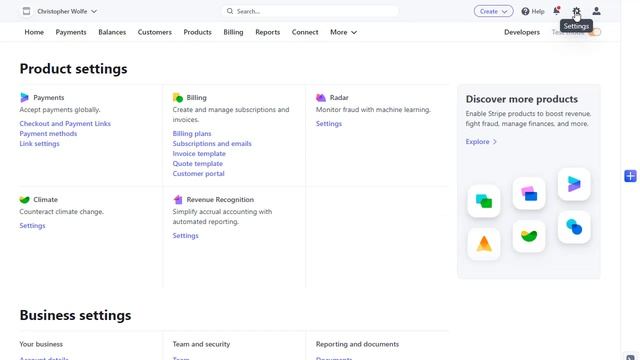Select the green Climate leaf product tile

529,236
